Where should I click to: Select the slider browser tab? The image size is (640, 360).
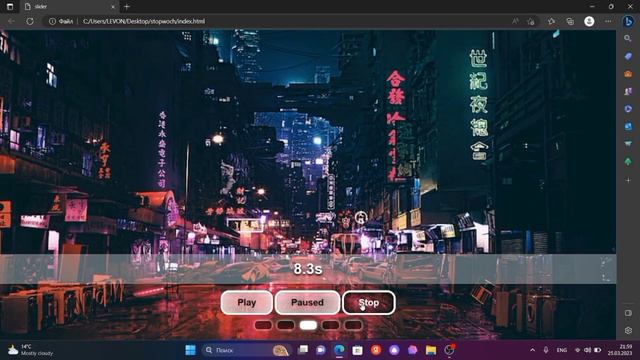point(69,7)
